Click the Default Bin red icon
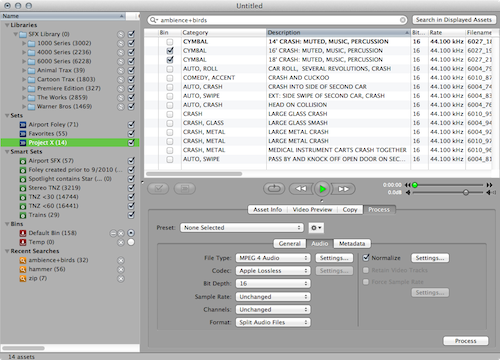Image resolution: width=500 pixels, height=360 pixels. click(23, 233)
